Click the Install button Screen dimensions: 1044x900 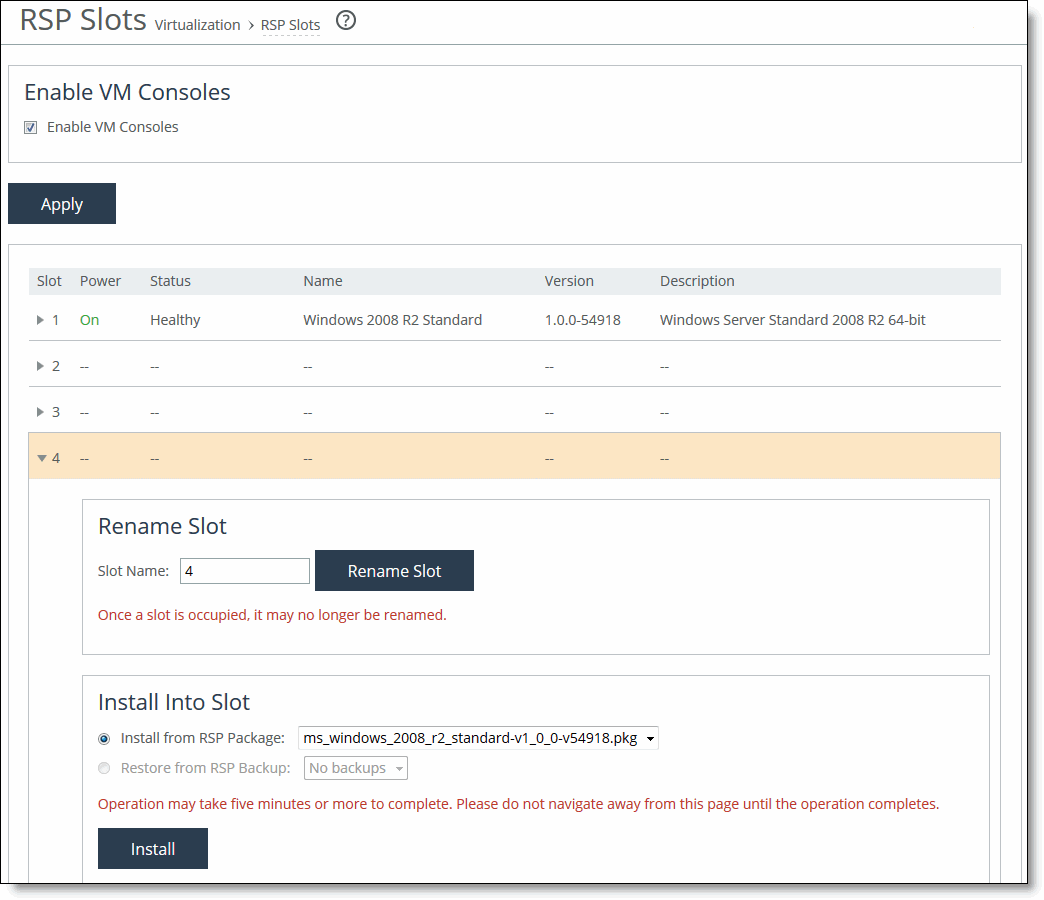(x=153, y=849)
